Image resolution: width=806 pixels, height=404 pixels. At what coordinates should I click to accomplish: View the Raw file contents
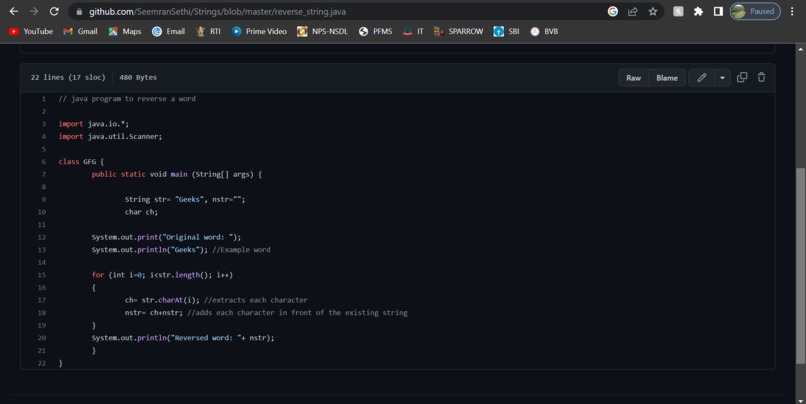pos(633,78)
